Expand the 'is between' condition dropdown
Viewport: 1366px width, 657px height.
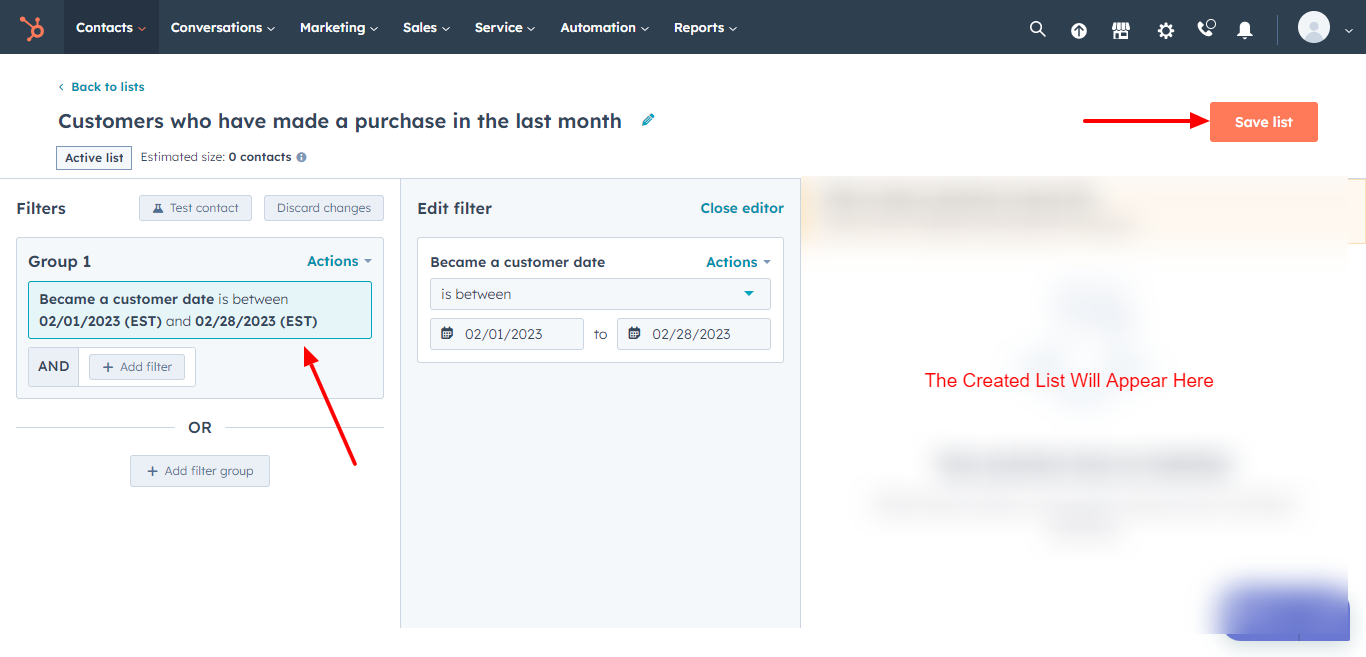pyautogui.click(x=599, y=294)
